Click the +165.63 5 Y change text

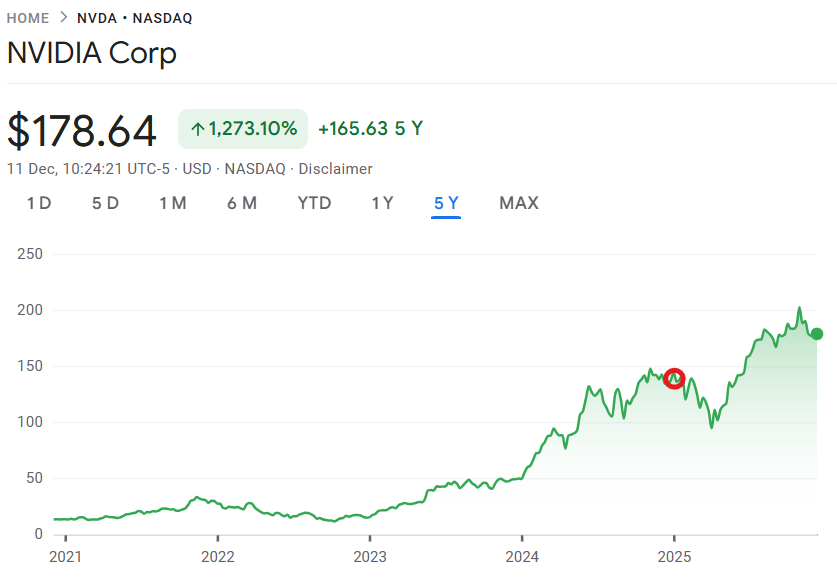370,129
